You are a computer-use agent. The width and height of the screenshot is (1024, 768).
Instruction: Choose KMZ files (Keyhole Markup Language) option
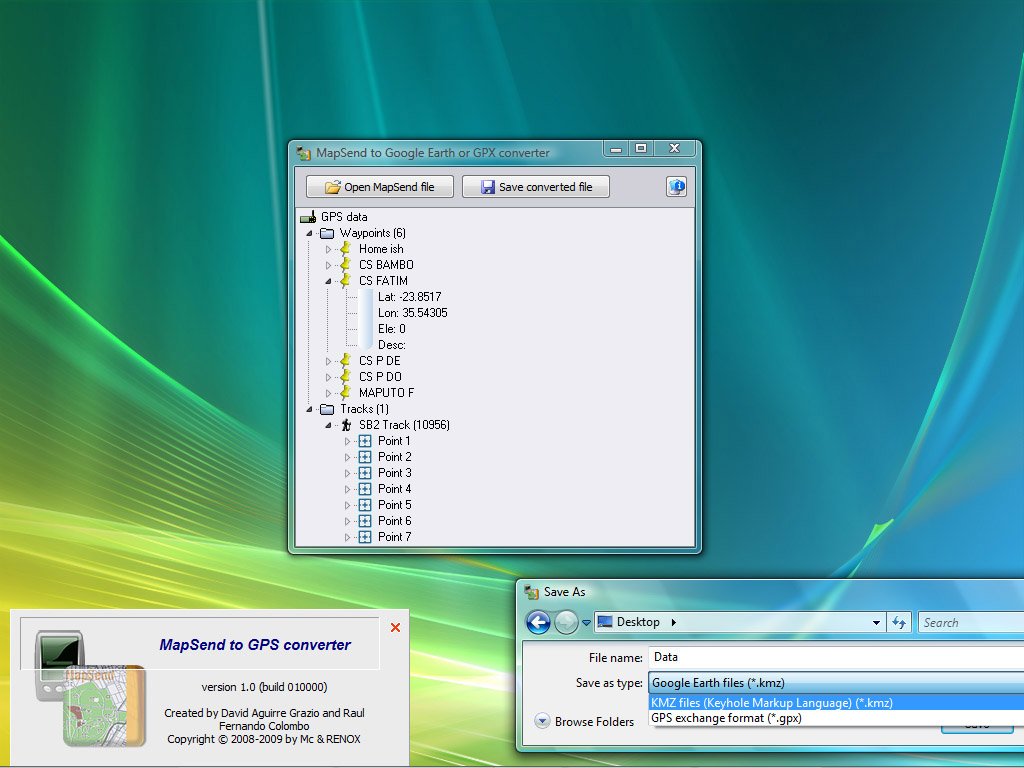tap(837, 703)
